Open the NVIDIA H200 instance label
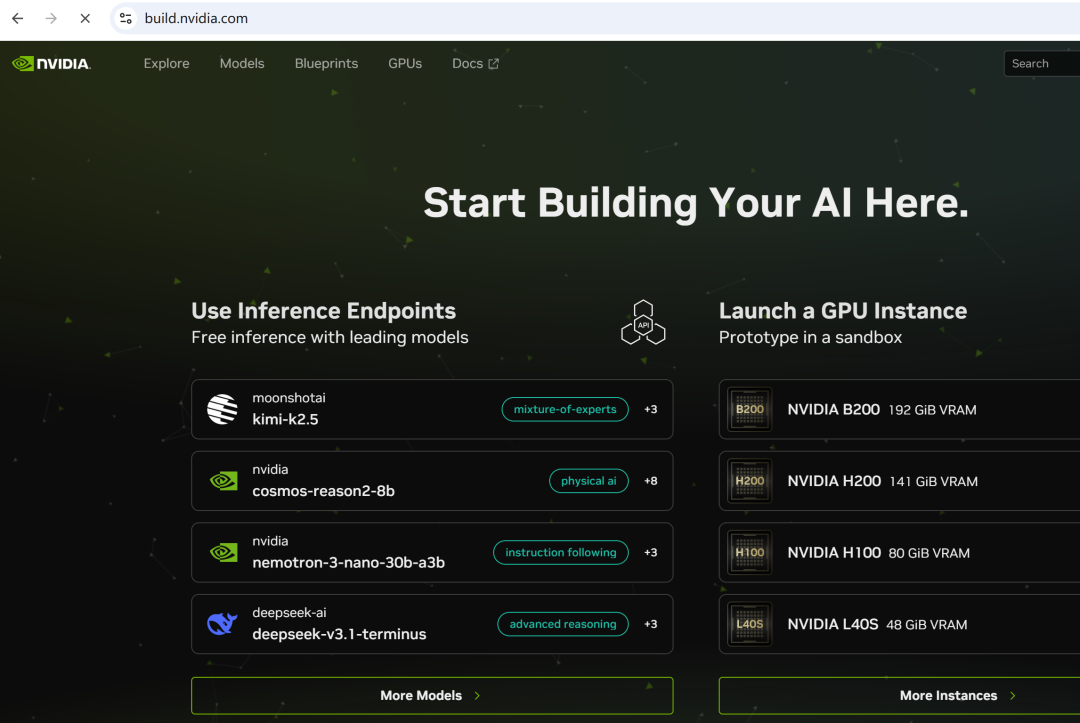The height and width of the screenshot is (723, 1080). (834, 481)
